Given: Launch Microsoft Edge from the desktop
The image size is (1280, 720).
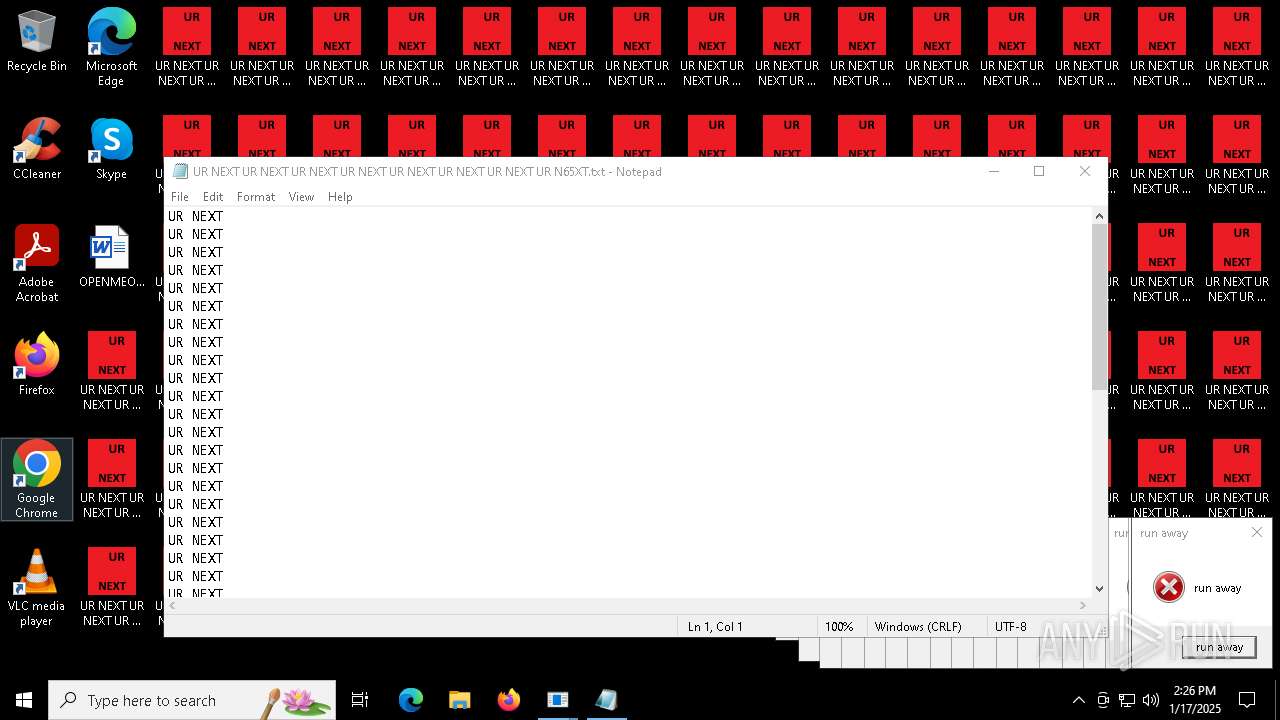Looking at the screenshot, I should [x=111, y=47].
